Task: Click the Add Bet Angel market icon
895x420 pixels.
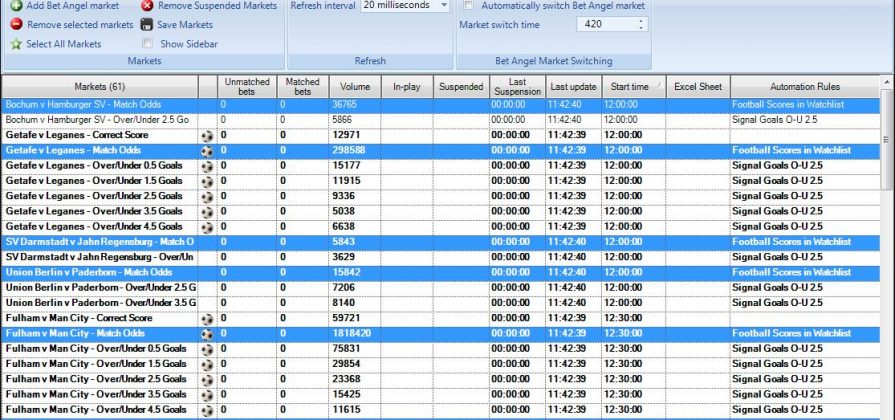Action: 16,6
